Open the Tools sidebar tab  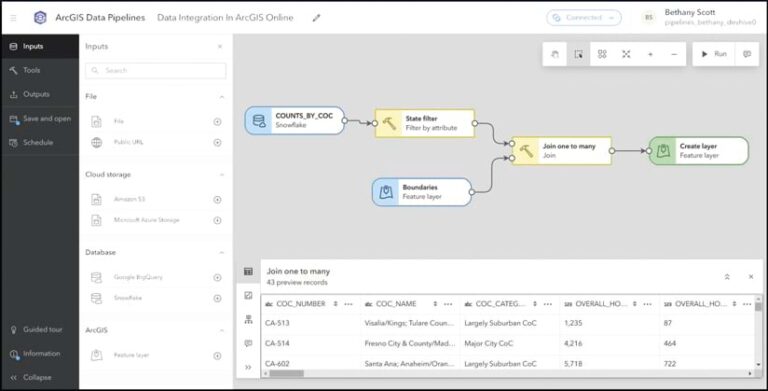coord(39,71)
